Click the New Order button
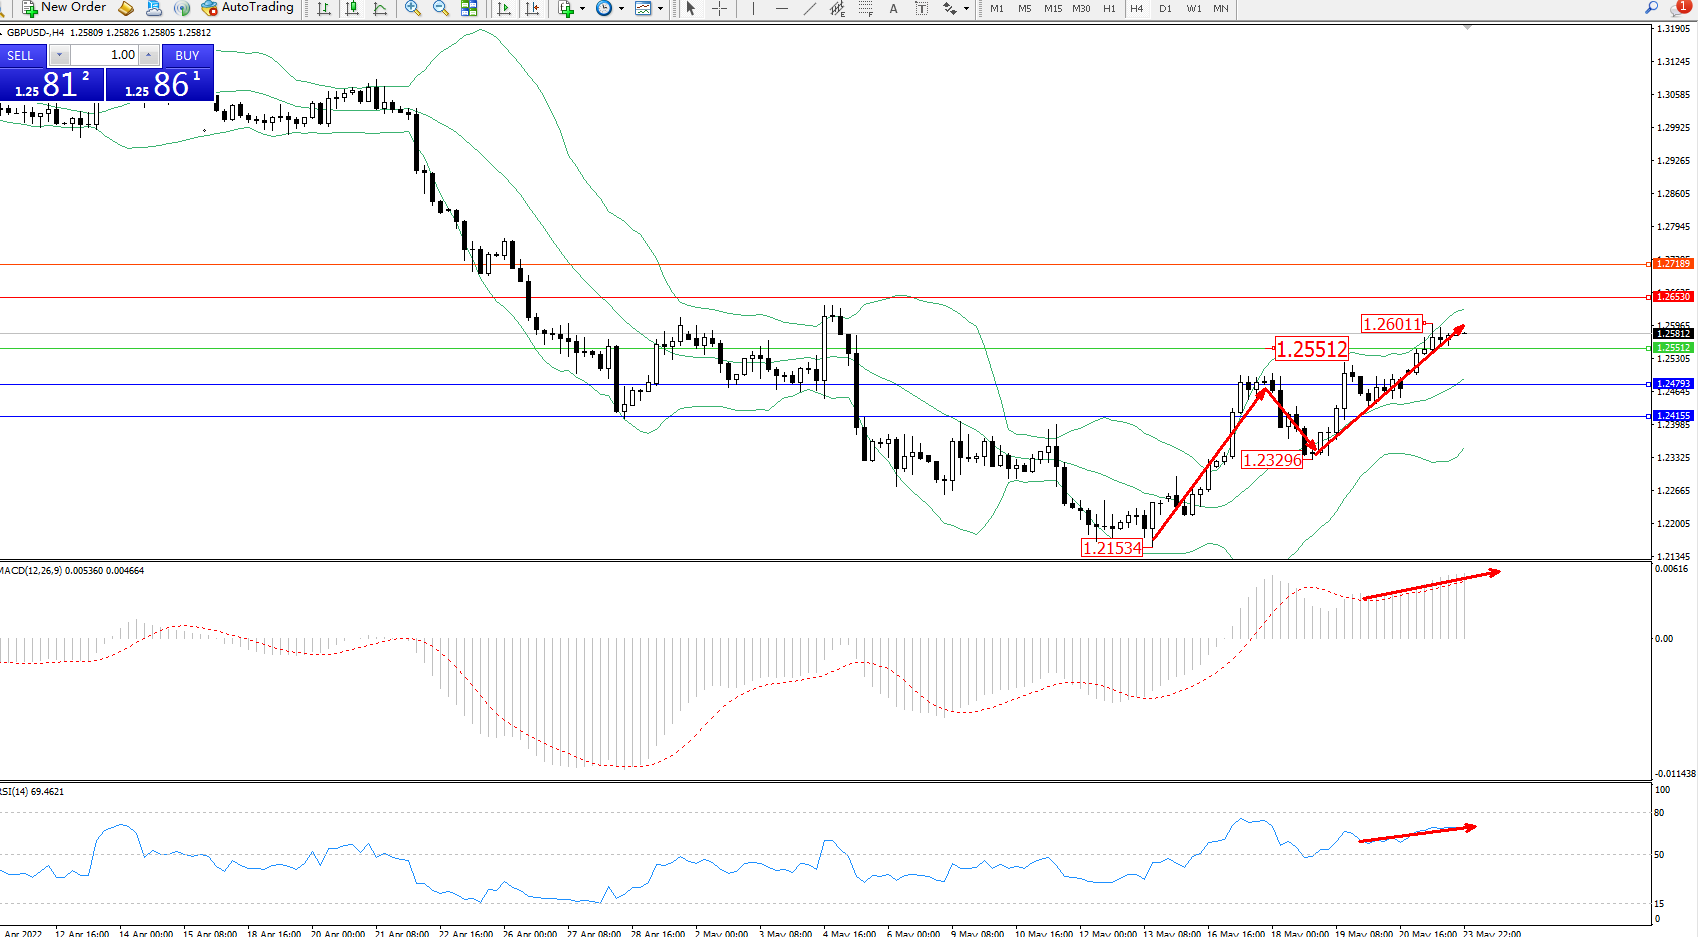This screenshot has height=937, width=1698. [x=64, y=8]
